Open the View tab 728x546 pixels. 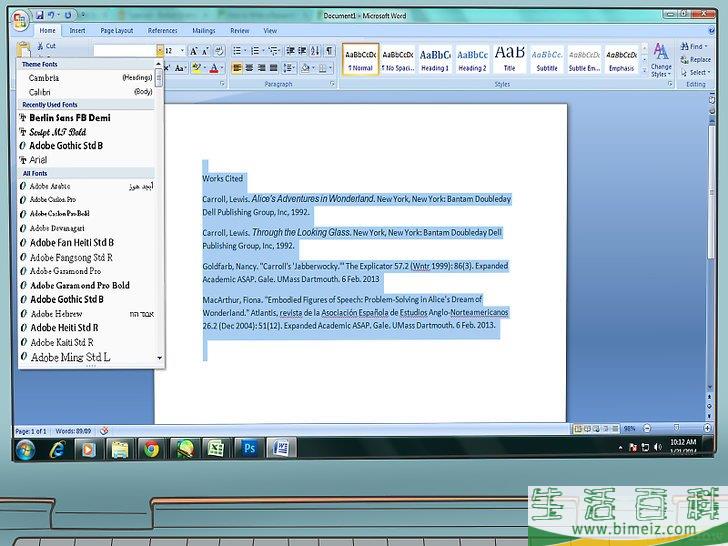click(x=270, y=31)
